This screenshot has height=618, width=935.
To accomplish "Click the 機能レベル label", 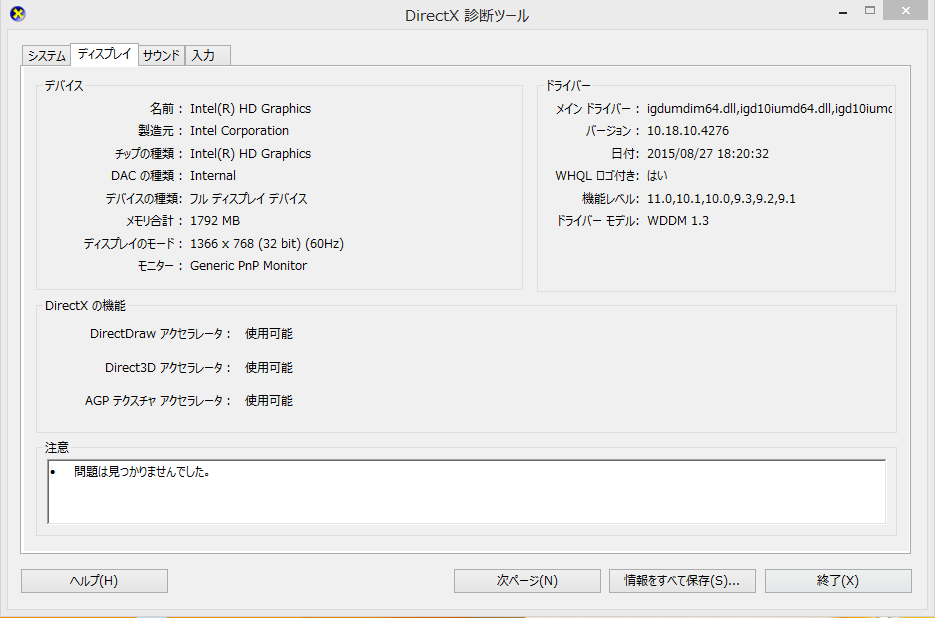I will point(610,199).
